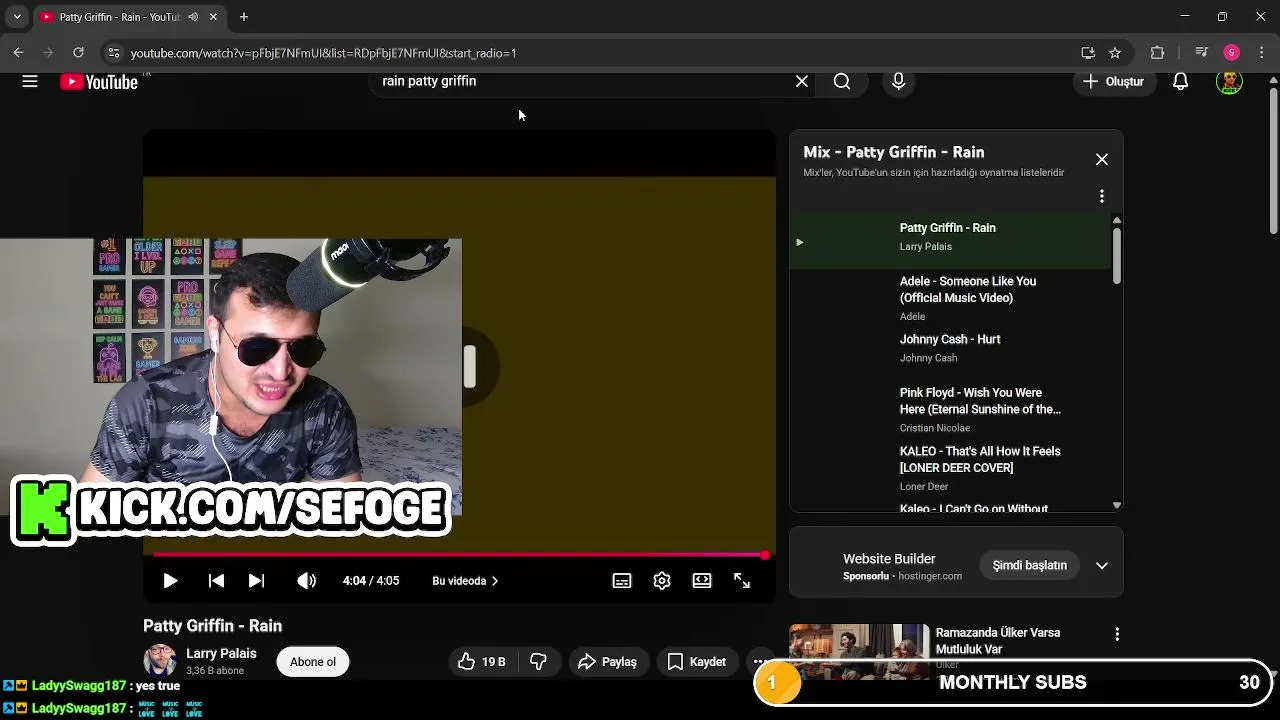The width and height of the screenshot is (1280, 720).
Task: Close the Mix playlist panel
Action: pyautogui.click(x=1102, y=160)
